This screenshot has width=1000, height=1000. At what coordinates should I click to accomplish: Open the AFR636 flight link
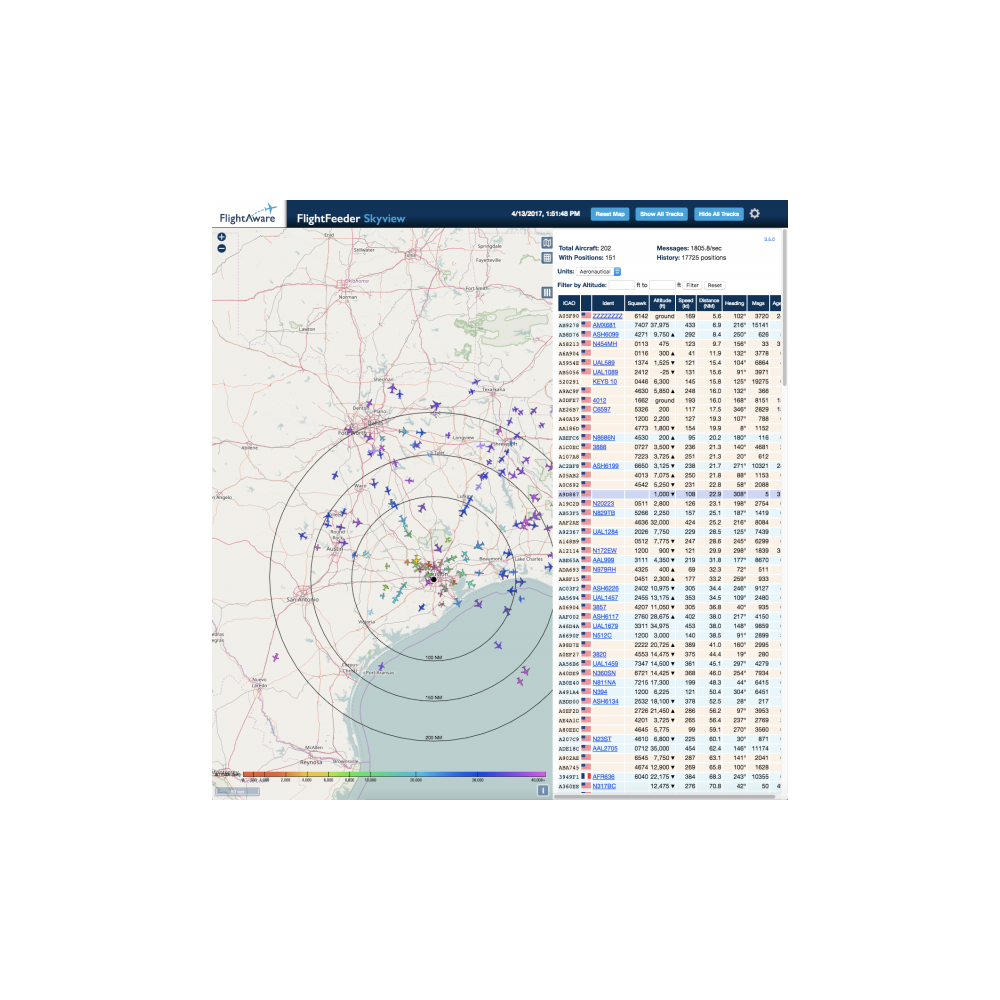coord(603,777)
